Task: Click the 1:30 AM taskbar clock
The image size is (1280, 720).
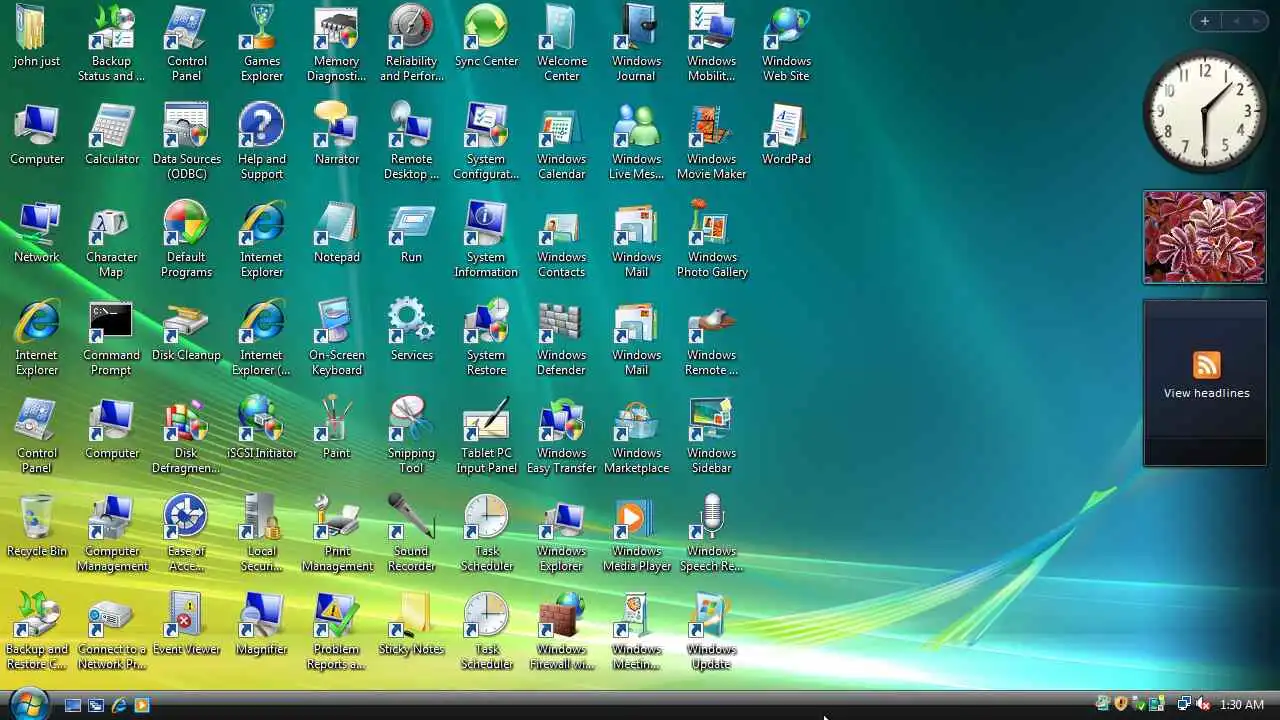Action: tap(1241, 705)
